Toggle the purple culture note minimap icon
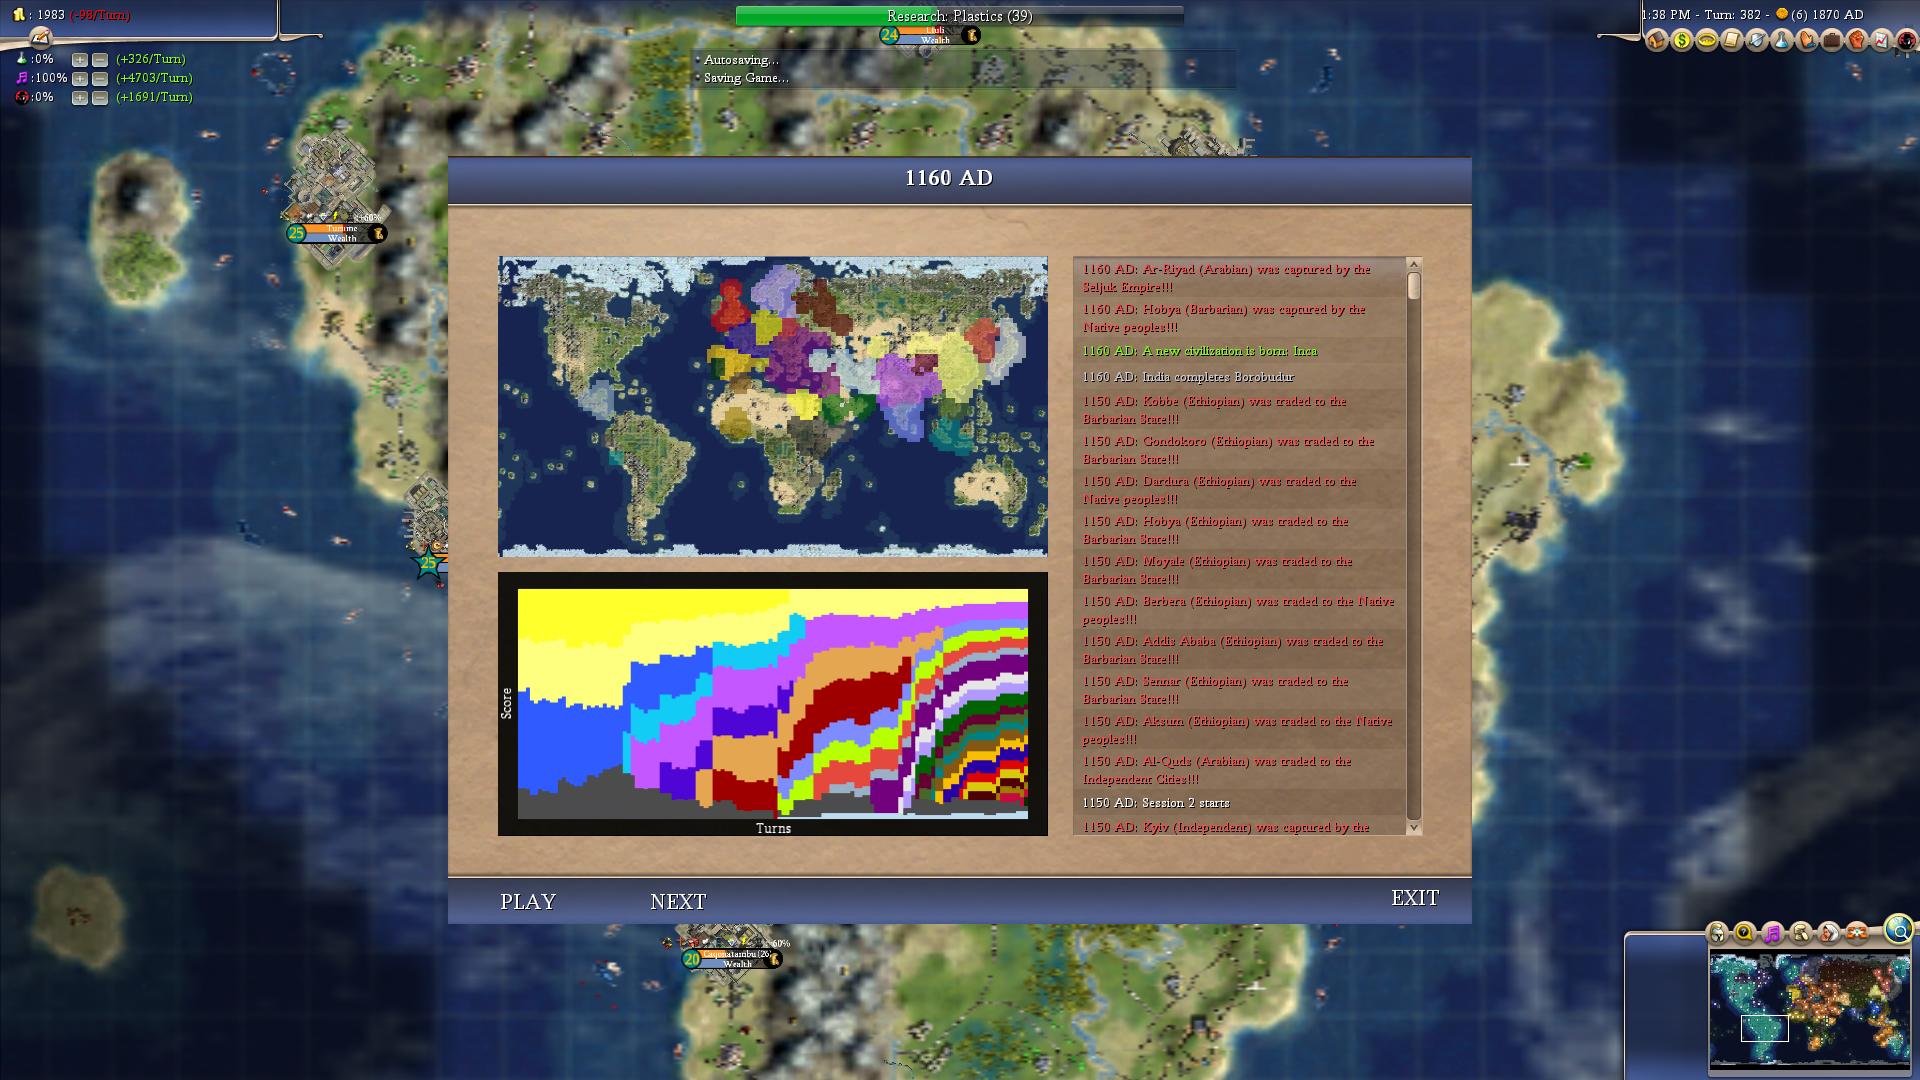 pos(1773,933)
